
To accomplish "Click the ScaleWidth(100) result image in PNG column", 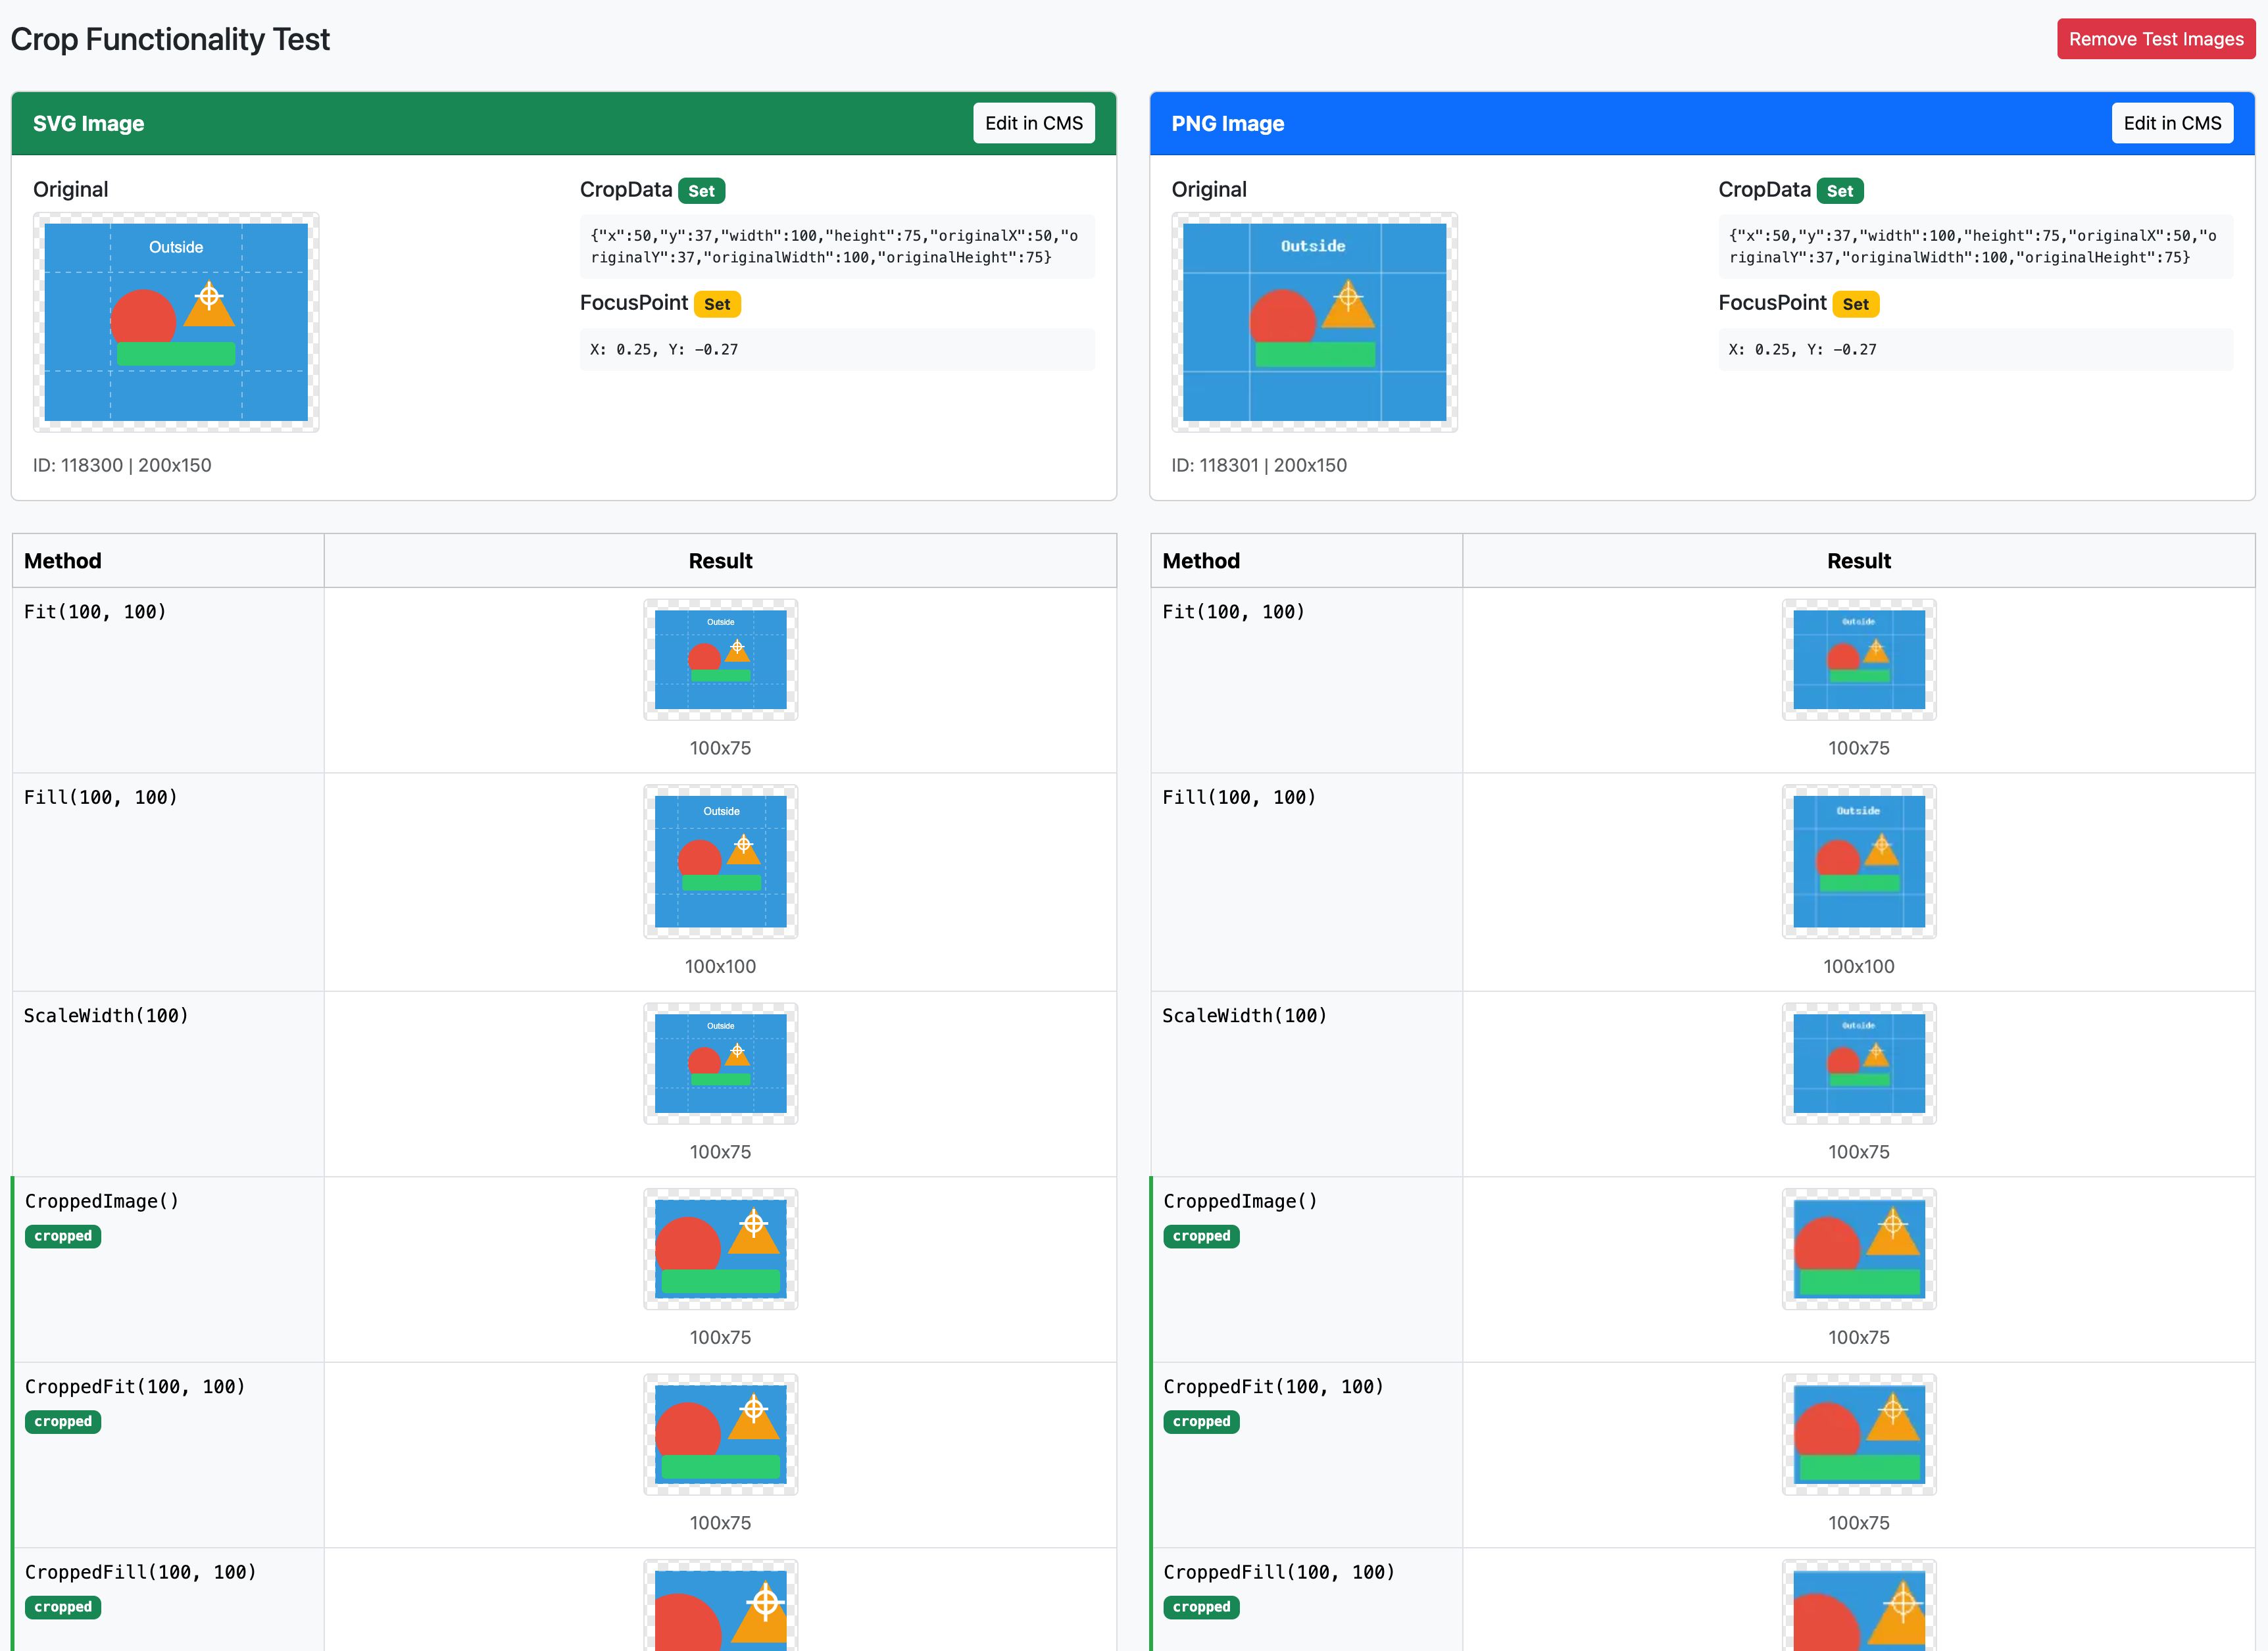I will (1858, 1063).
